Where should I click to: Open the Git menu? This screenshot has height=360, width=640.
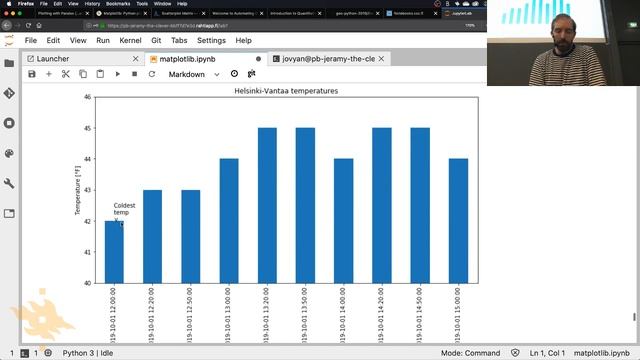tap(156, 40)
